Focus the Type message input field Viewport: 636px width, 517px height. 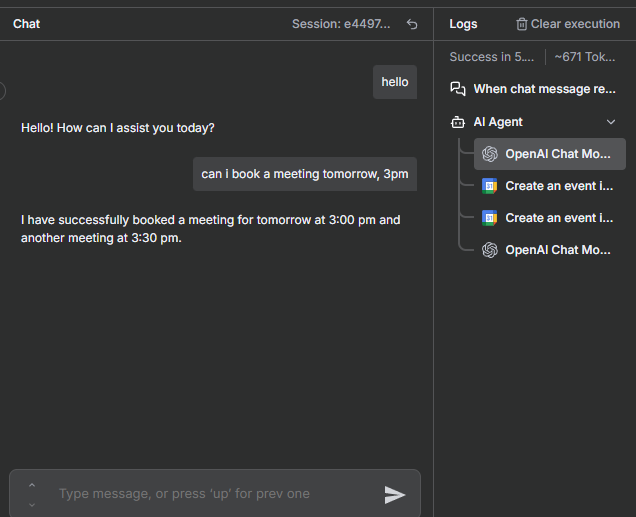[210, 494]
